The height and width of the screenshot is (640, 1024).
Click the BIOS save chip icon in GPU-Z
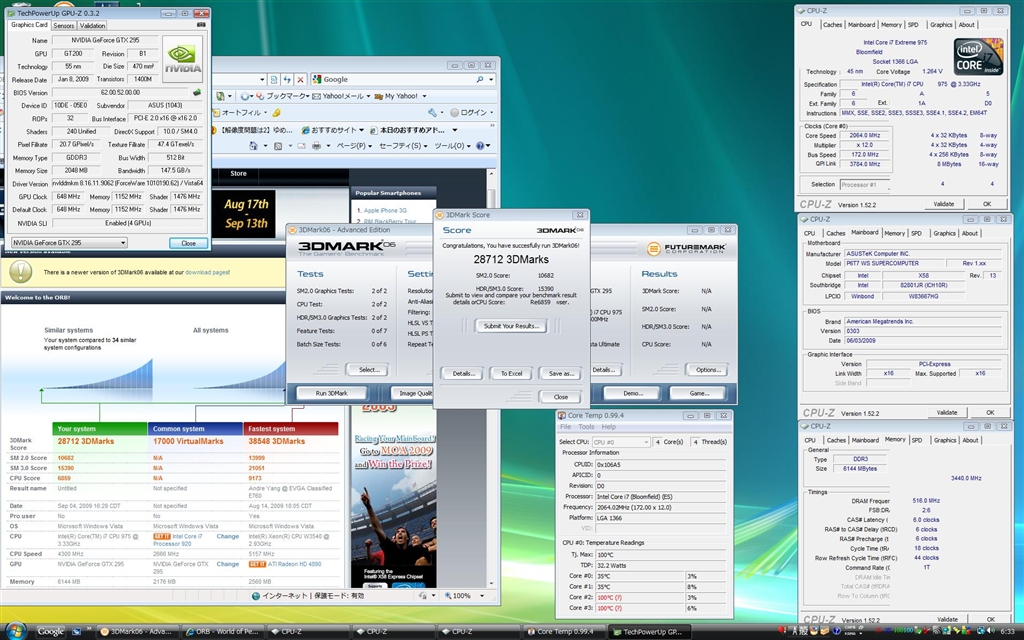click(x=197, y=92)
